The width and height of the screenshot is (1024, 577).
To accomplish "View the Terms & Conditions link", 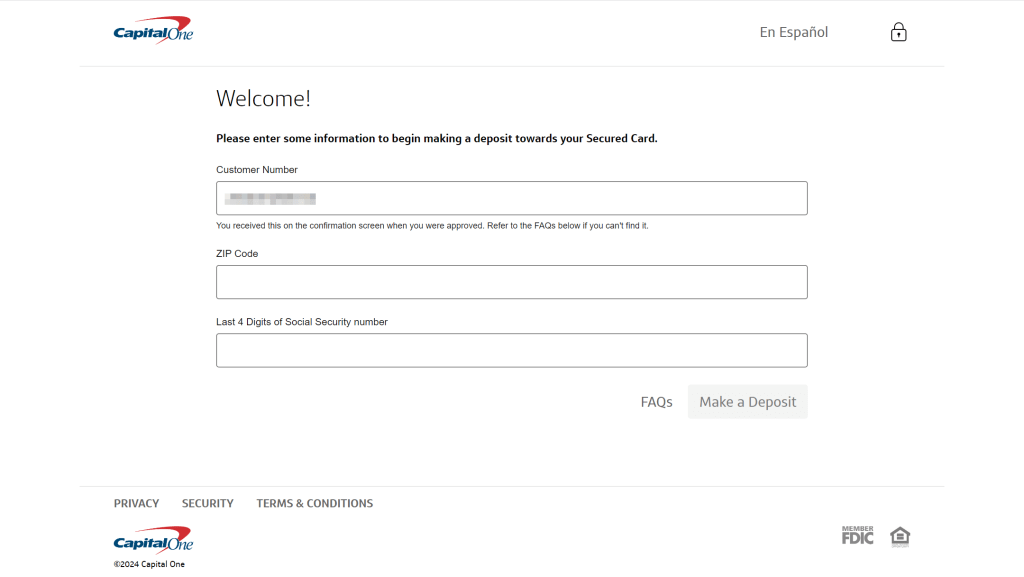I will click(x=315, y=503).
